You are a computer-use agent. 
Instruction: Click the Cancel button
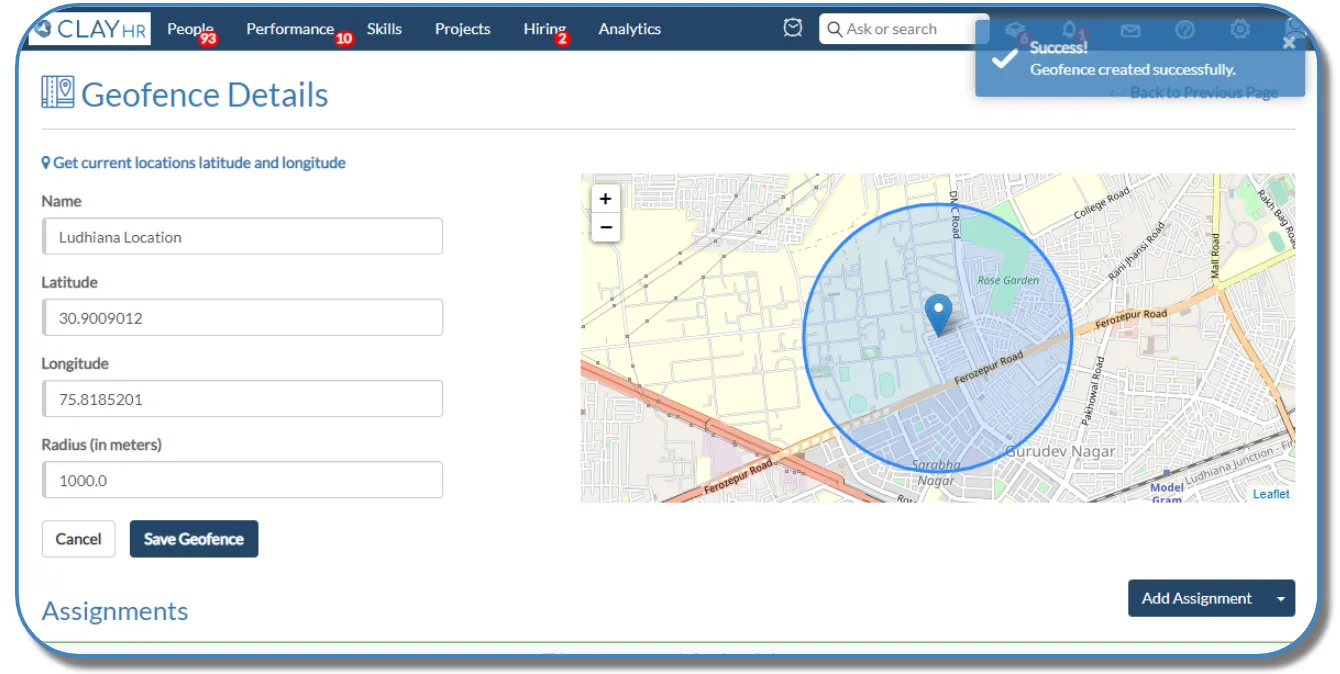[78, 539]
